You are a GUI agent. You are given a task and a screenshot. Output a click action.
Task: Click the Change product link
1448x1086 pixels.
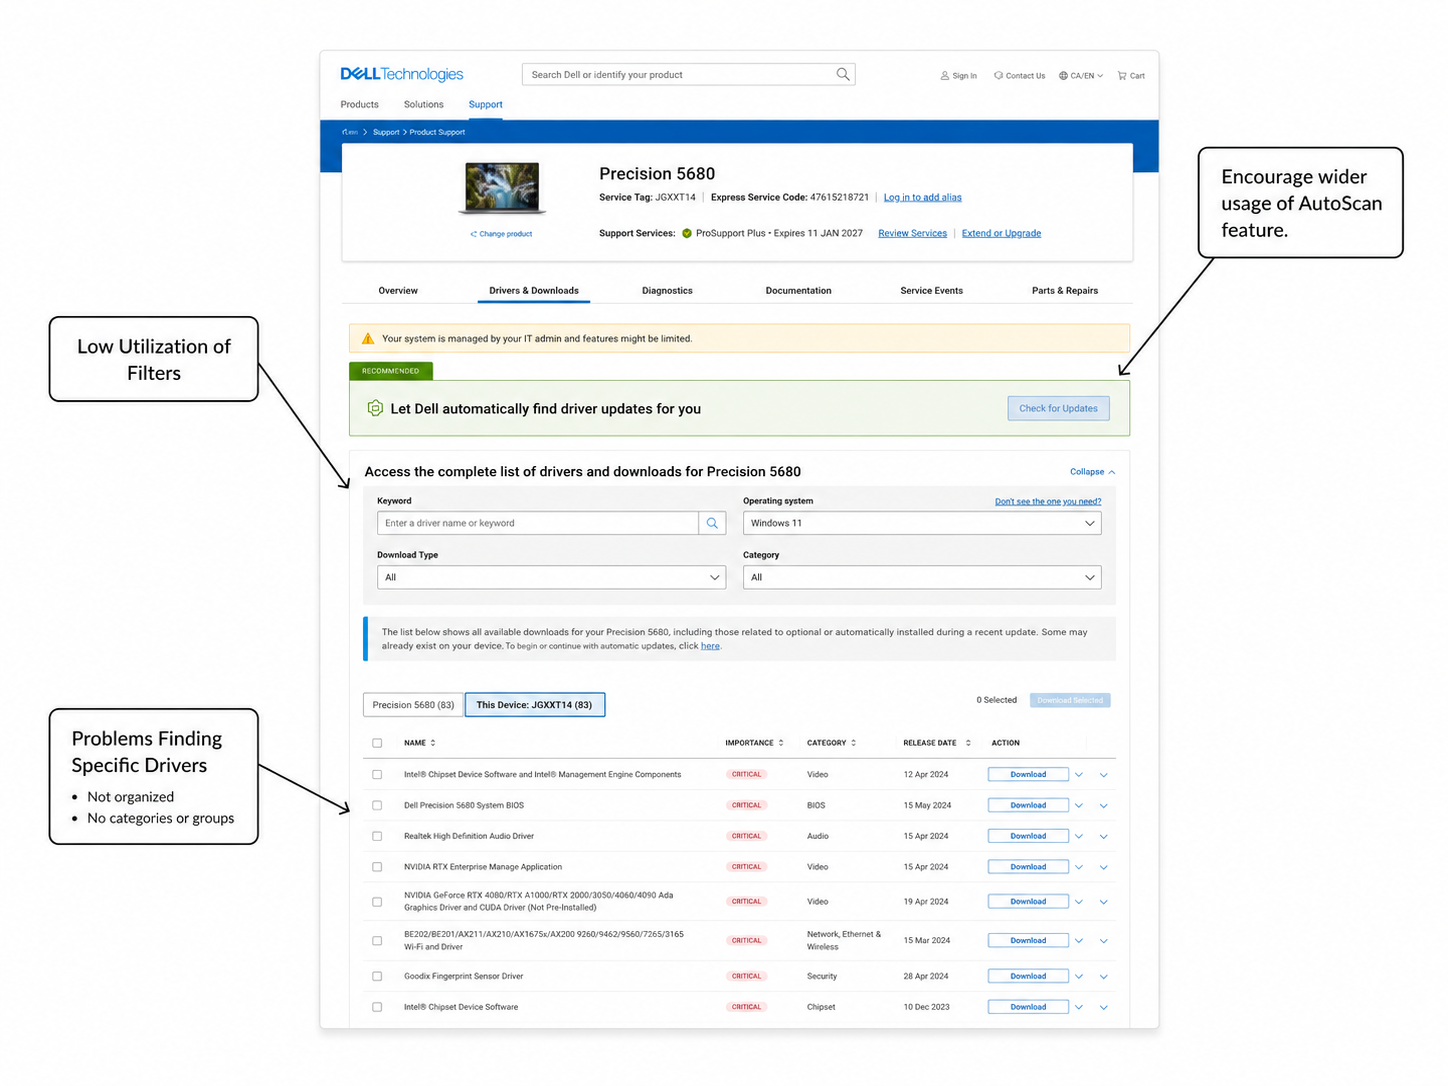click(x=502, y=234)
